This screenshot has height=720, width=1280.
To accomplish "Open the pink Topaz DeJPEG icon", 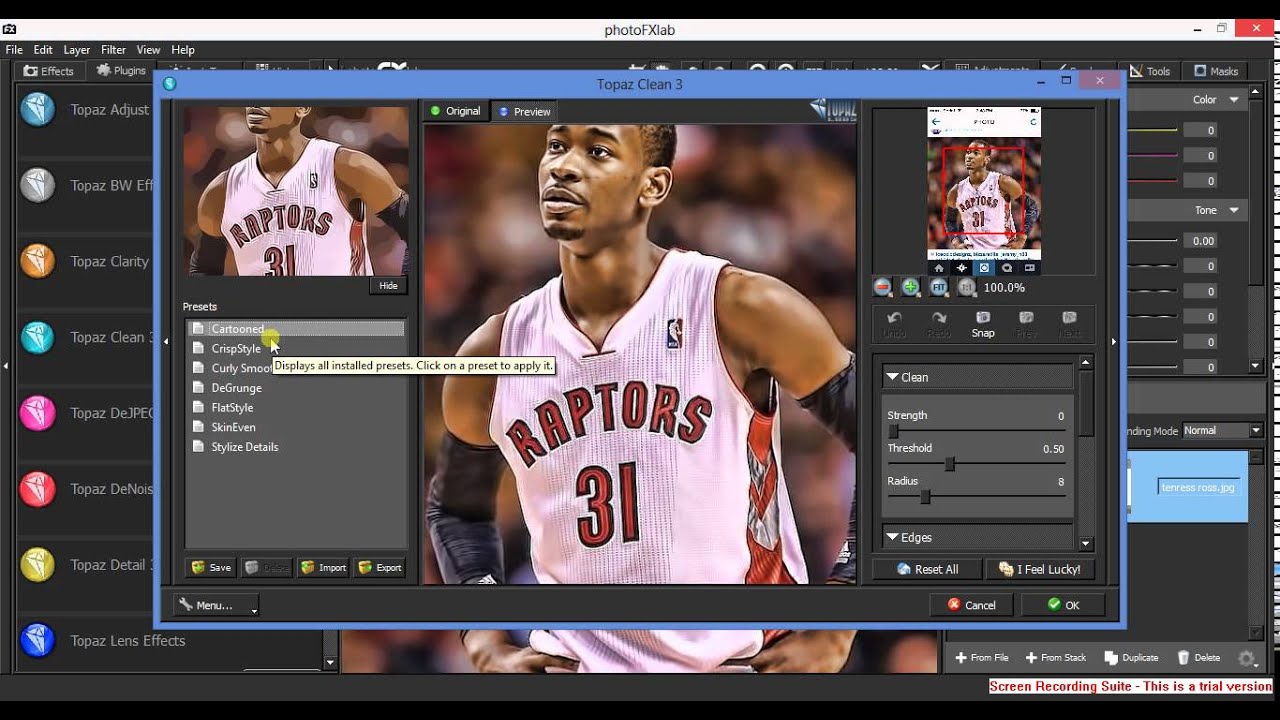I will [38, 413].
